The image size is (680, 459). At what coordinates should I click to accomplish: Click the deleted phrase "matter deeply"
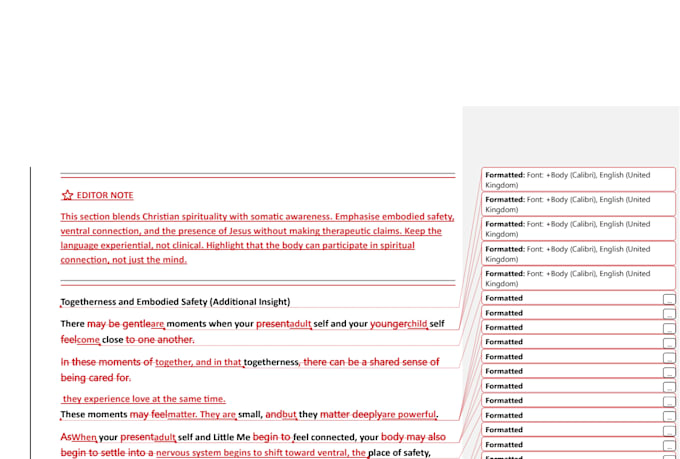(350, 414)
